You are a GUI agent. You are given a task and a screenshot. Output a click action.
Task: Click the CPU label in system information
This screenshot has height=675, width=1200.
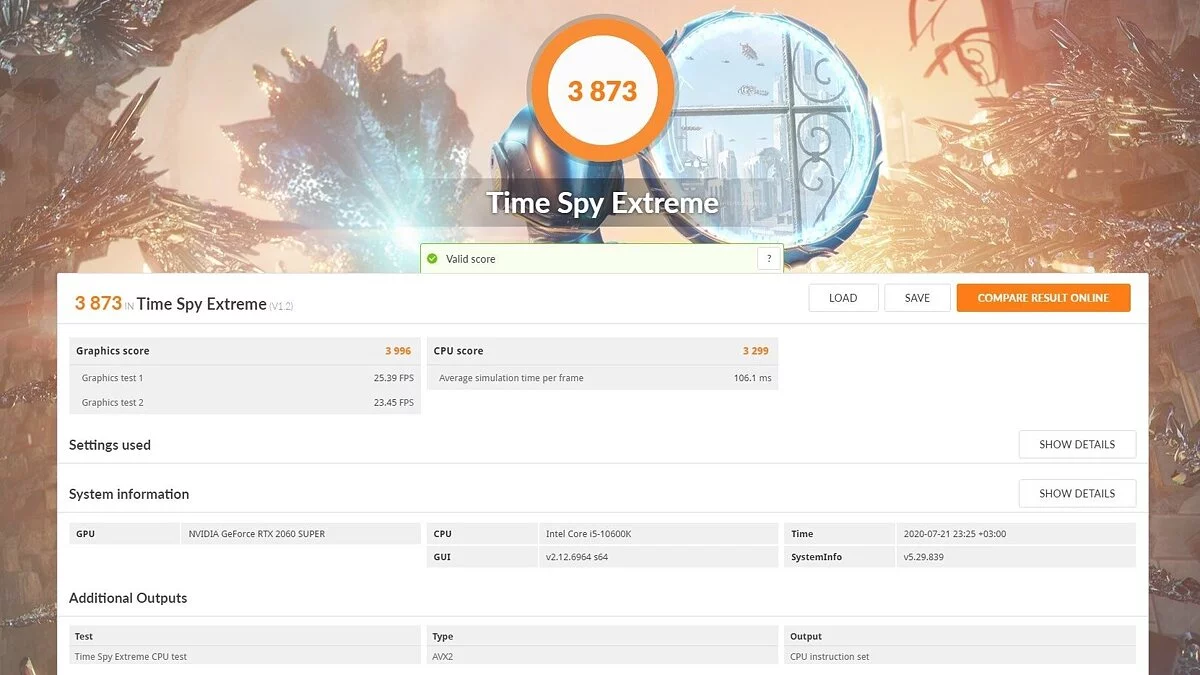(482, 534)
